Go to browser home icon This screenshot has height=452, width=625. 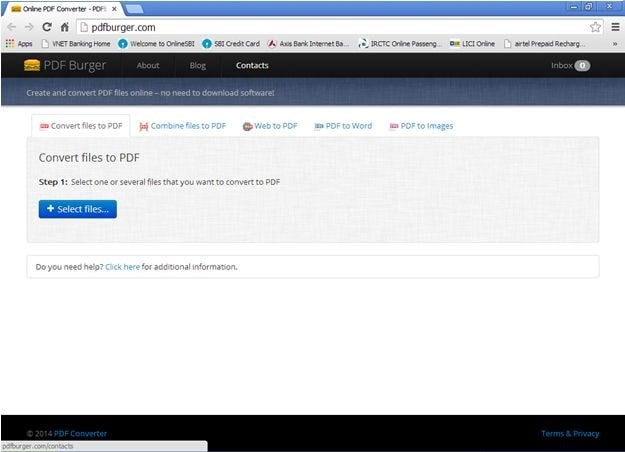click(x=65, y=27)
